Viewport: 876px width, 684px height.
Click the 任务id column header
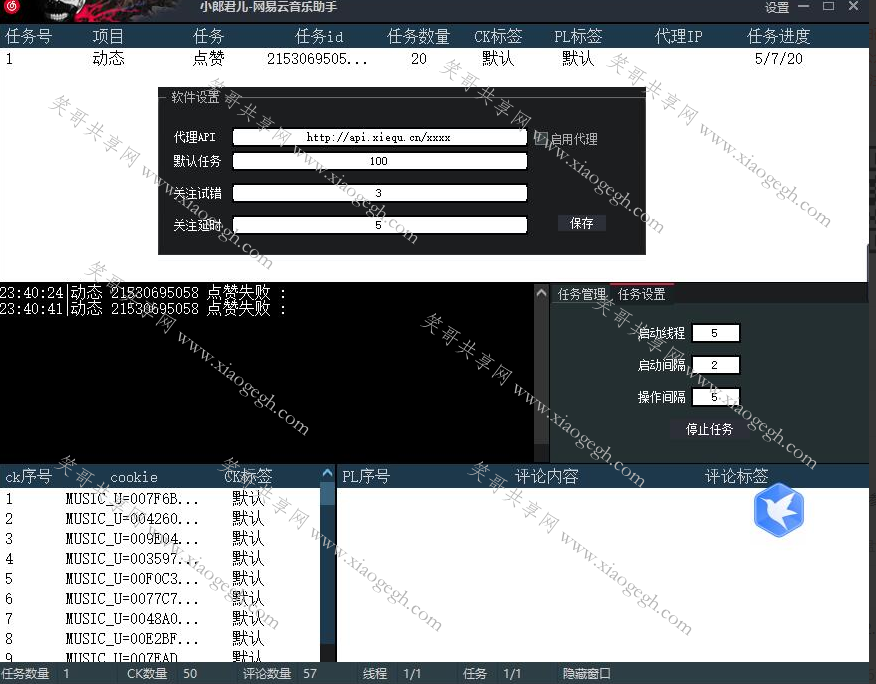(319, 36)
